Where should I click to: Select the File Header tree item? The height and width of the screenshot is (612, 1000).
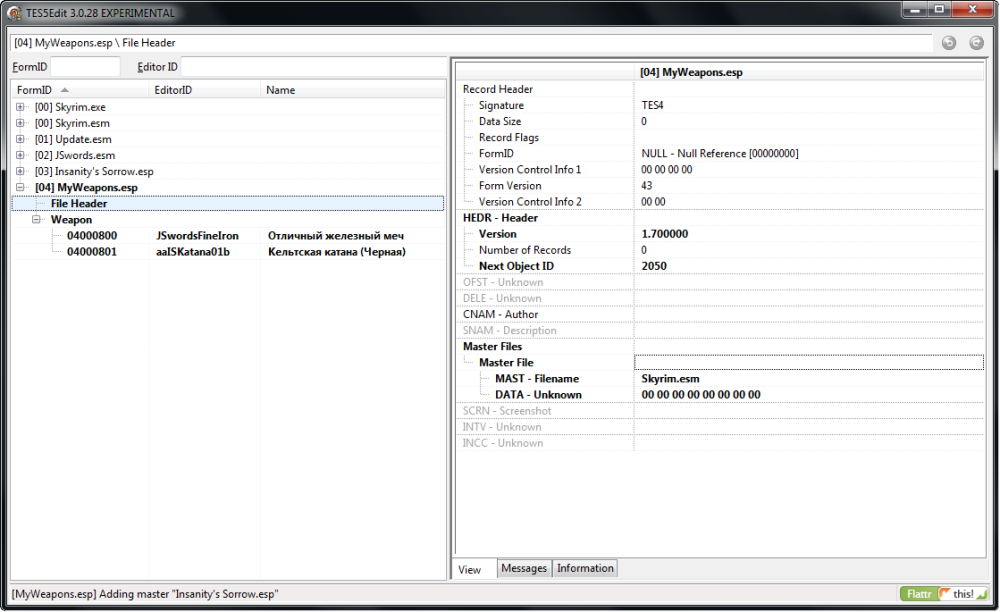coord(228,203)
